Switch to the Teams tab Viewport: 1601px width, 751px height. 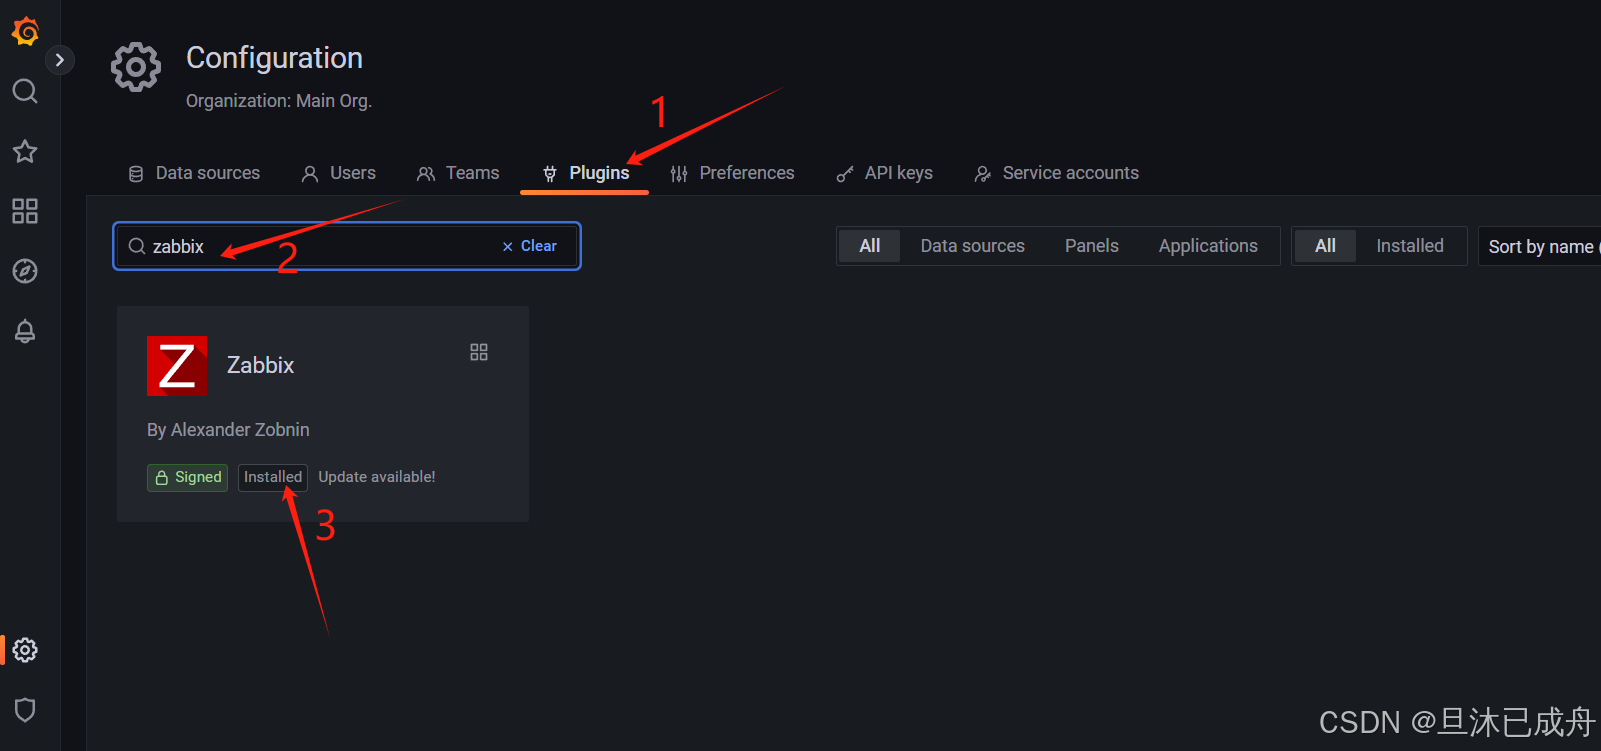pyautogui.click(x=458, y=173)
